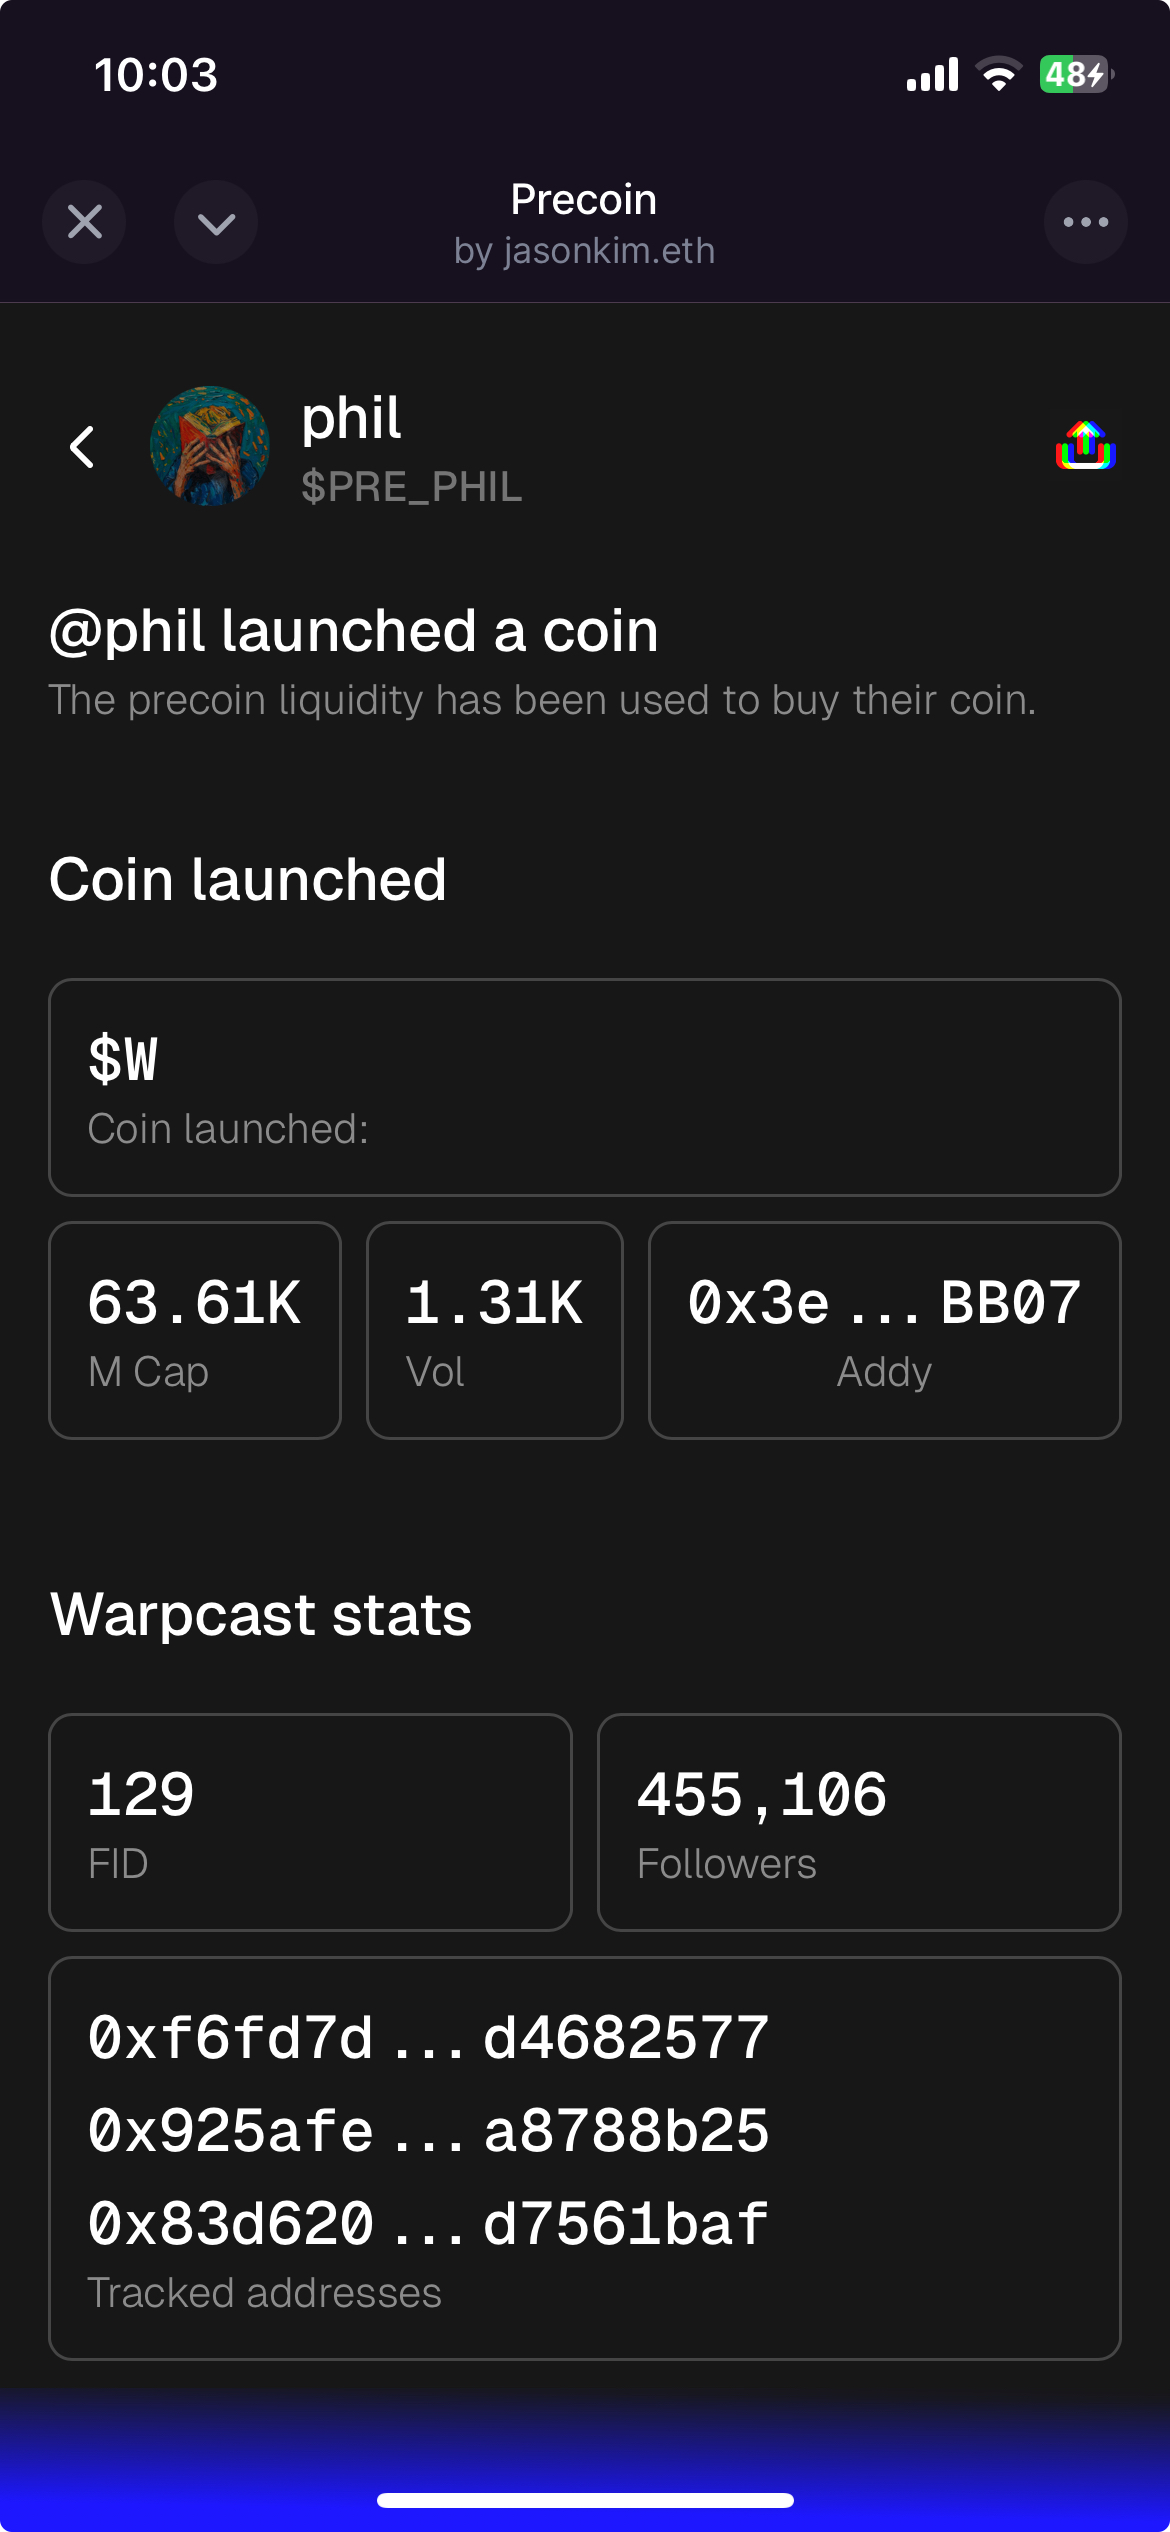This screenshot has width=1170, height=2532.
Task: Open the $W coin launched card
Action: [584, 1087]
